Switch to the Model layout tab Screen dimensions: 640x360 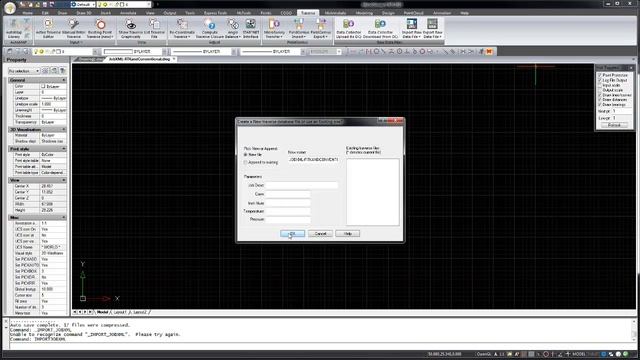pyautogui.click(x=102, y=312)
